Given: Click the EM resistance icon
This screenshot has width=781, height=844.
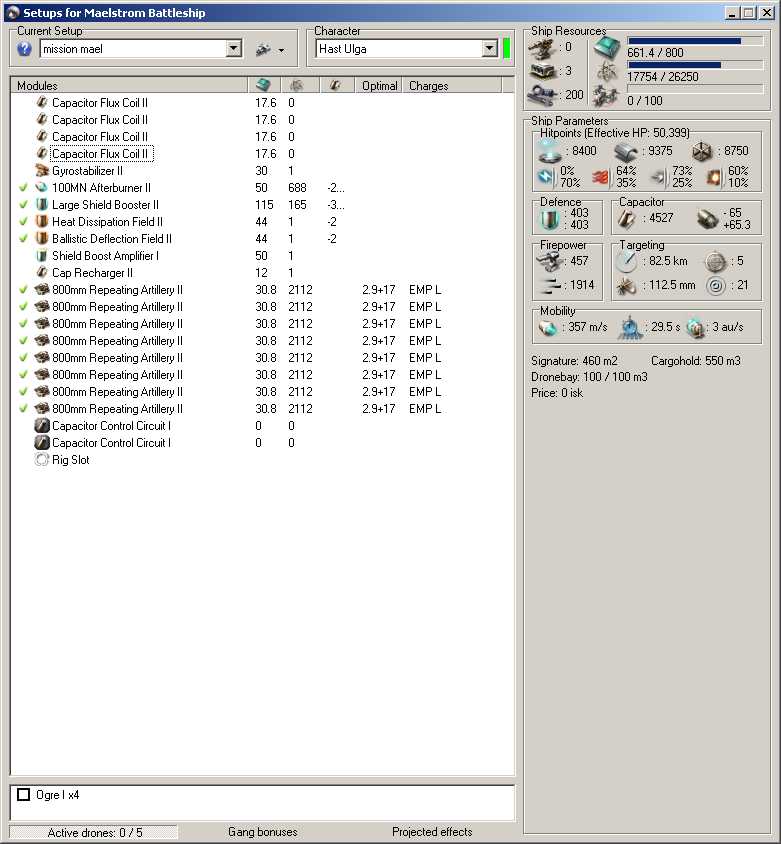Looking at the screenshot, I should (546, 176).
